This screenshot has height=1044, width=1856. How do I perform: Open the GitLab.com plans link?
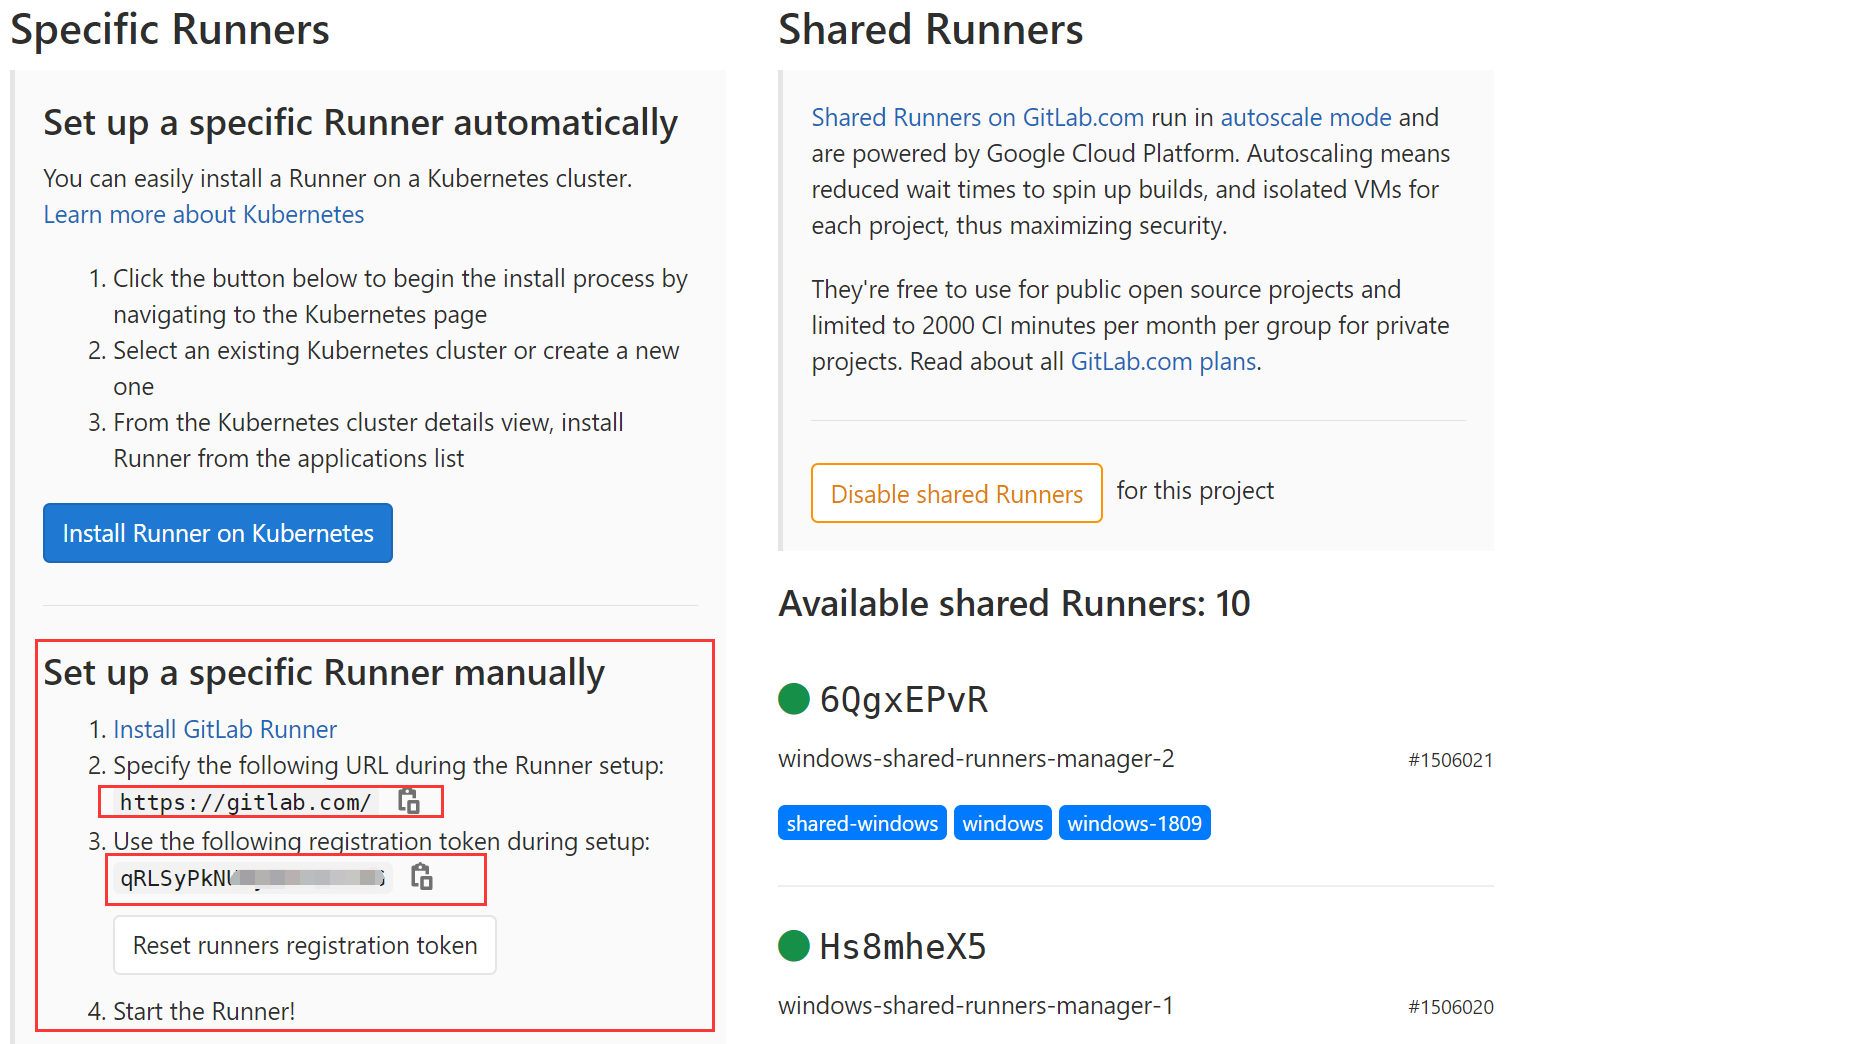tap(1164, 361)
